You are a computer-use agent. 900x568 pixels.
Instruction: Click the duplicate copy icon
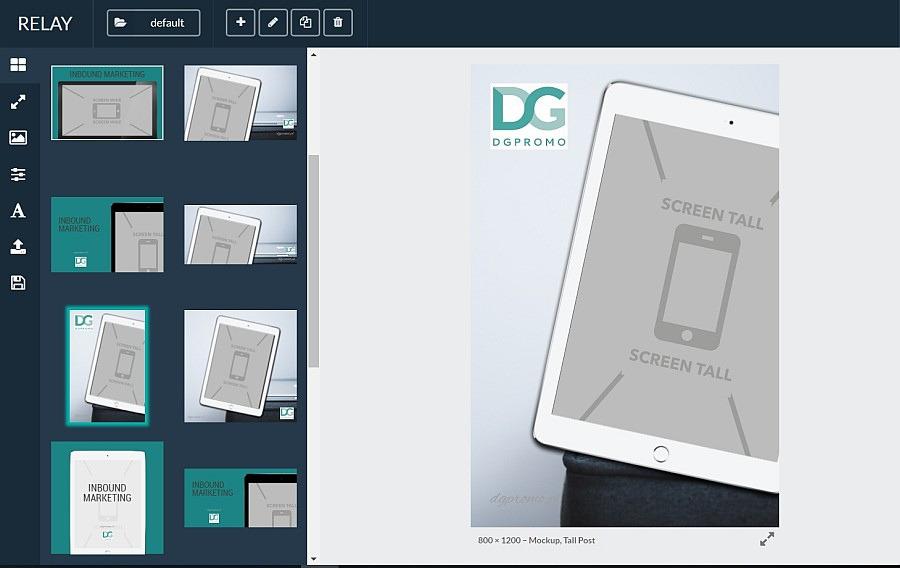click(305, 23)
